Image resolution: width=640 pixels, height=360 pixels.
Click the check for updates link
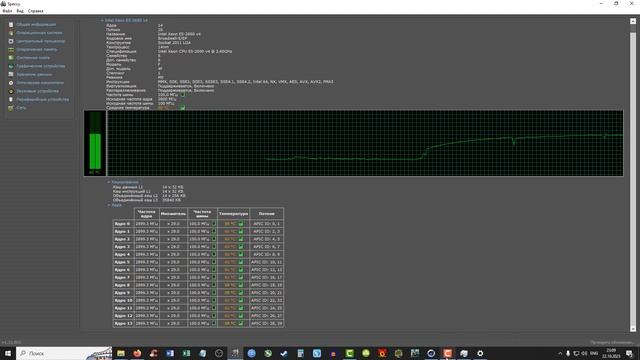(612, 342)
